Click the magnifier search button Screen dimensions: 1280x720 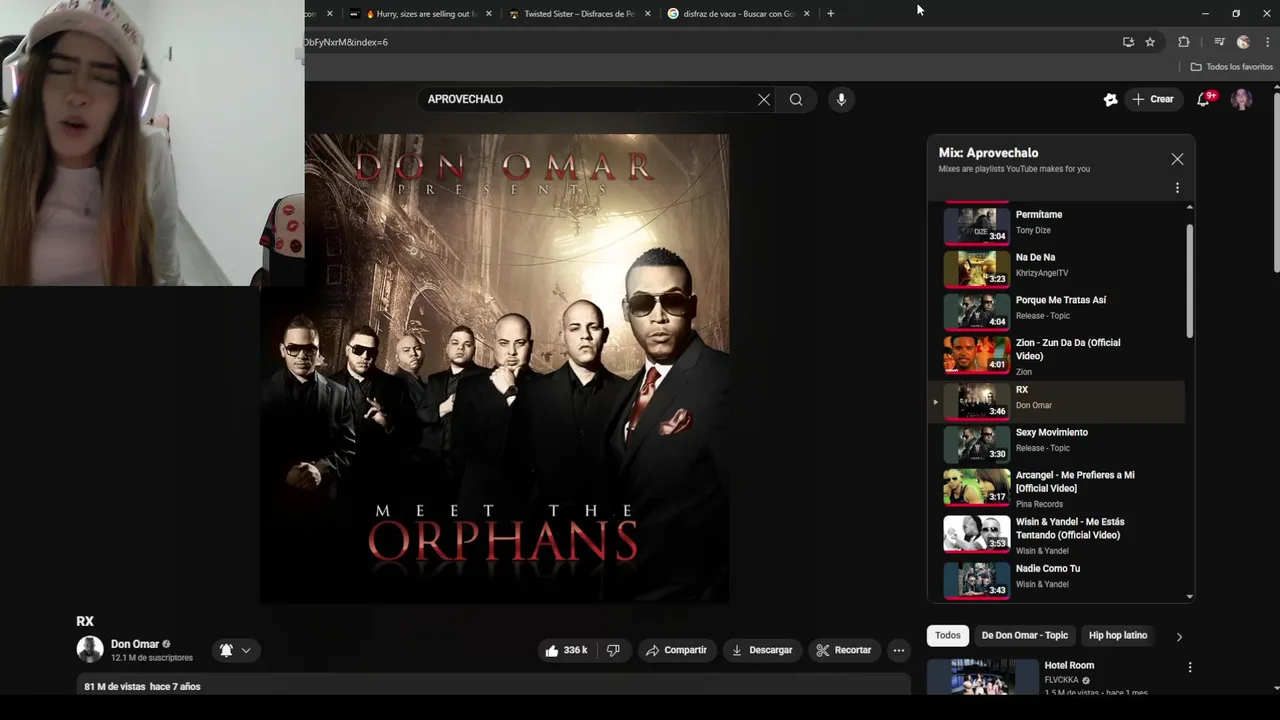click(x=796, y=99)
